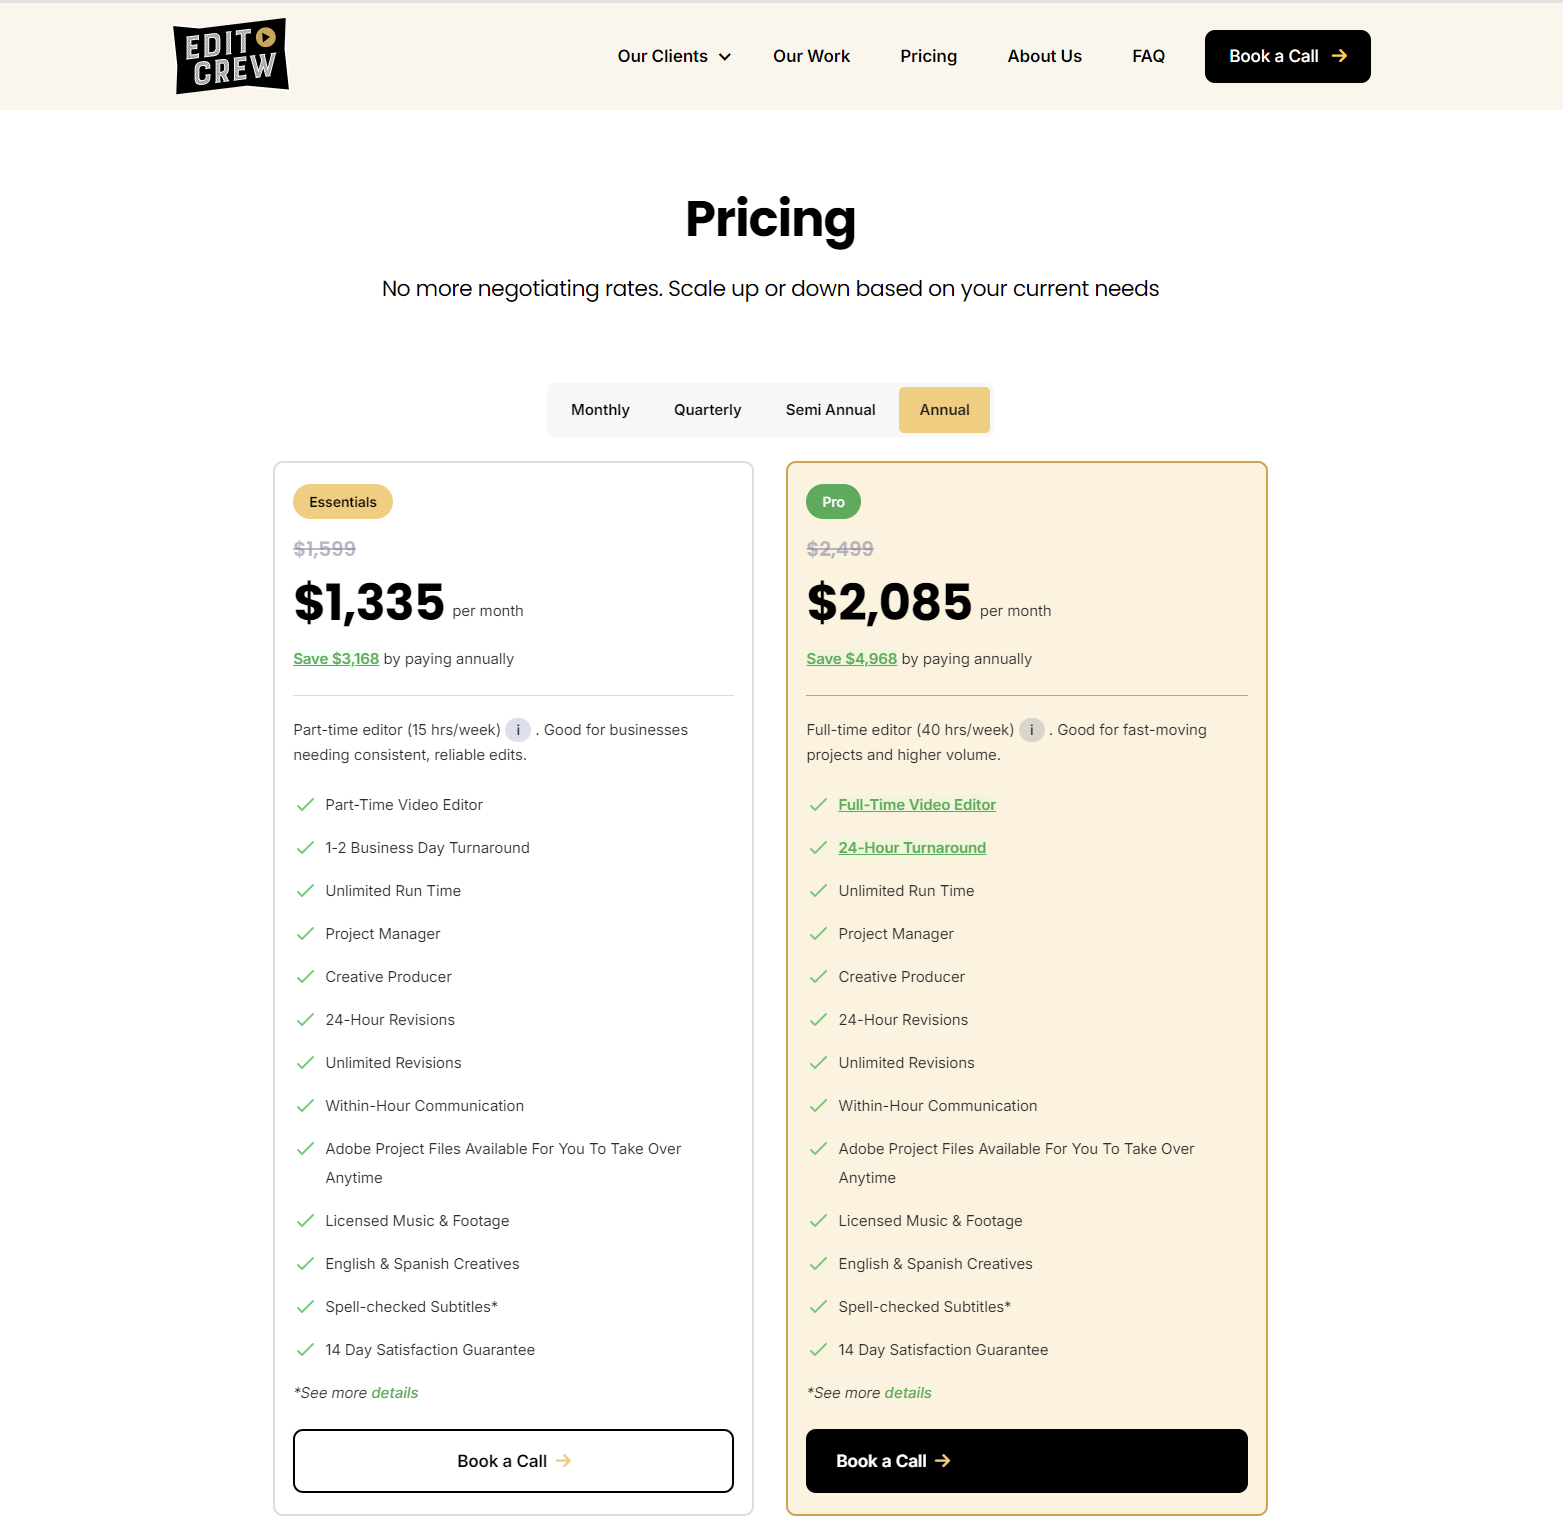
Task: Switch billing to Monthly
Action: [x=600, y=410]
